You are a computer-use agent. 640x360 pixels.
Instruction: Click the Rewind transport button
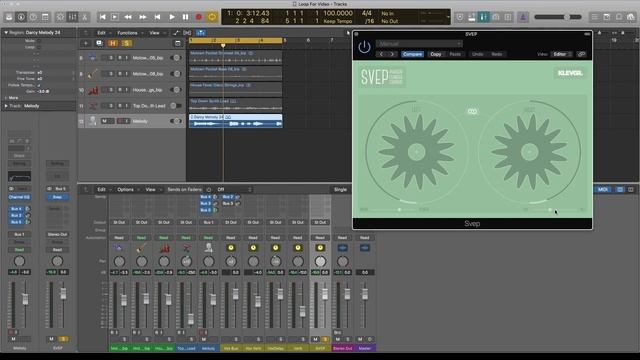128,17
